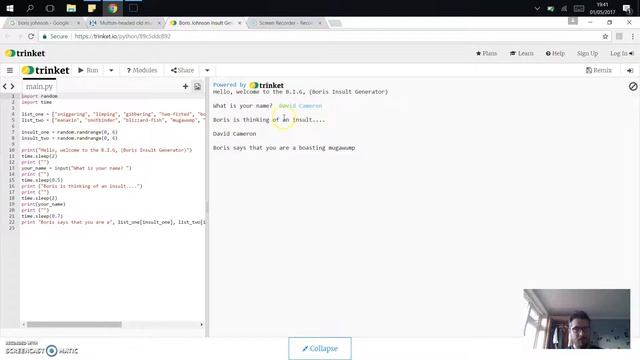The width and height of the screenshot is (640, 360).
Task: Open the Help link
Action: [555, 53]
